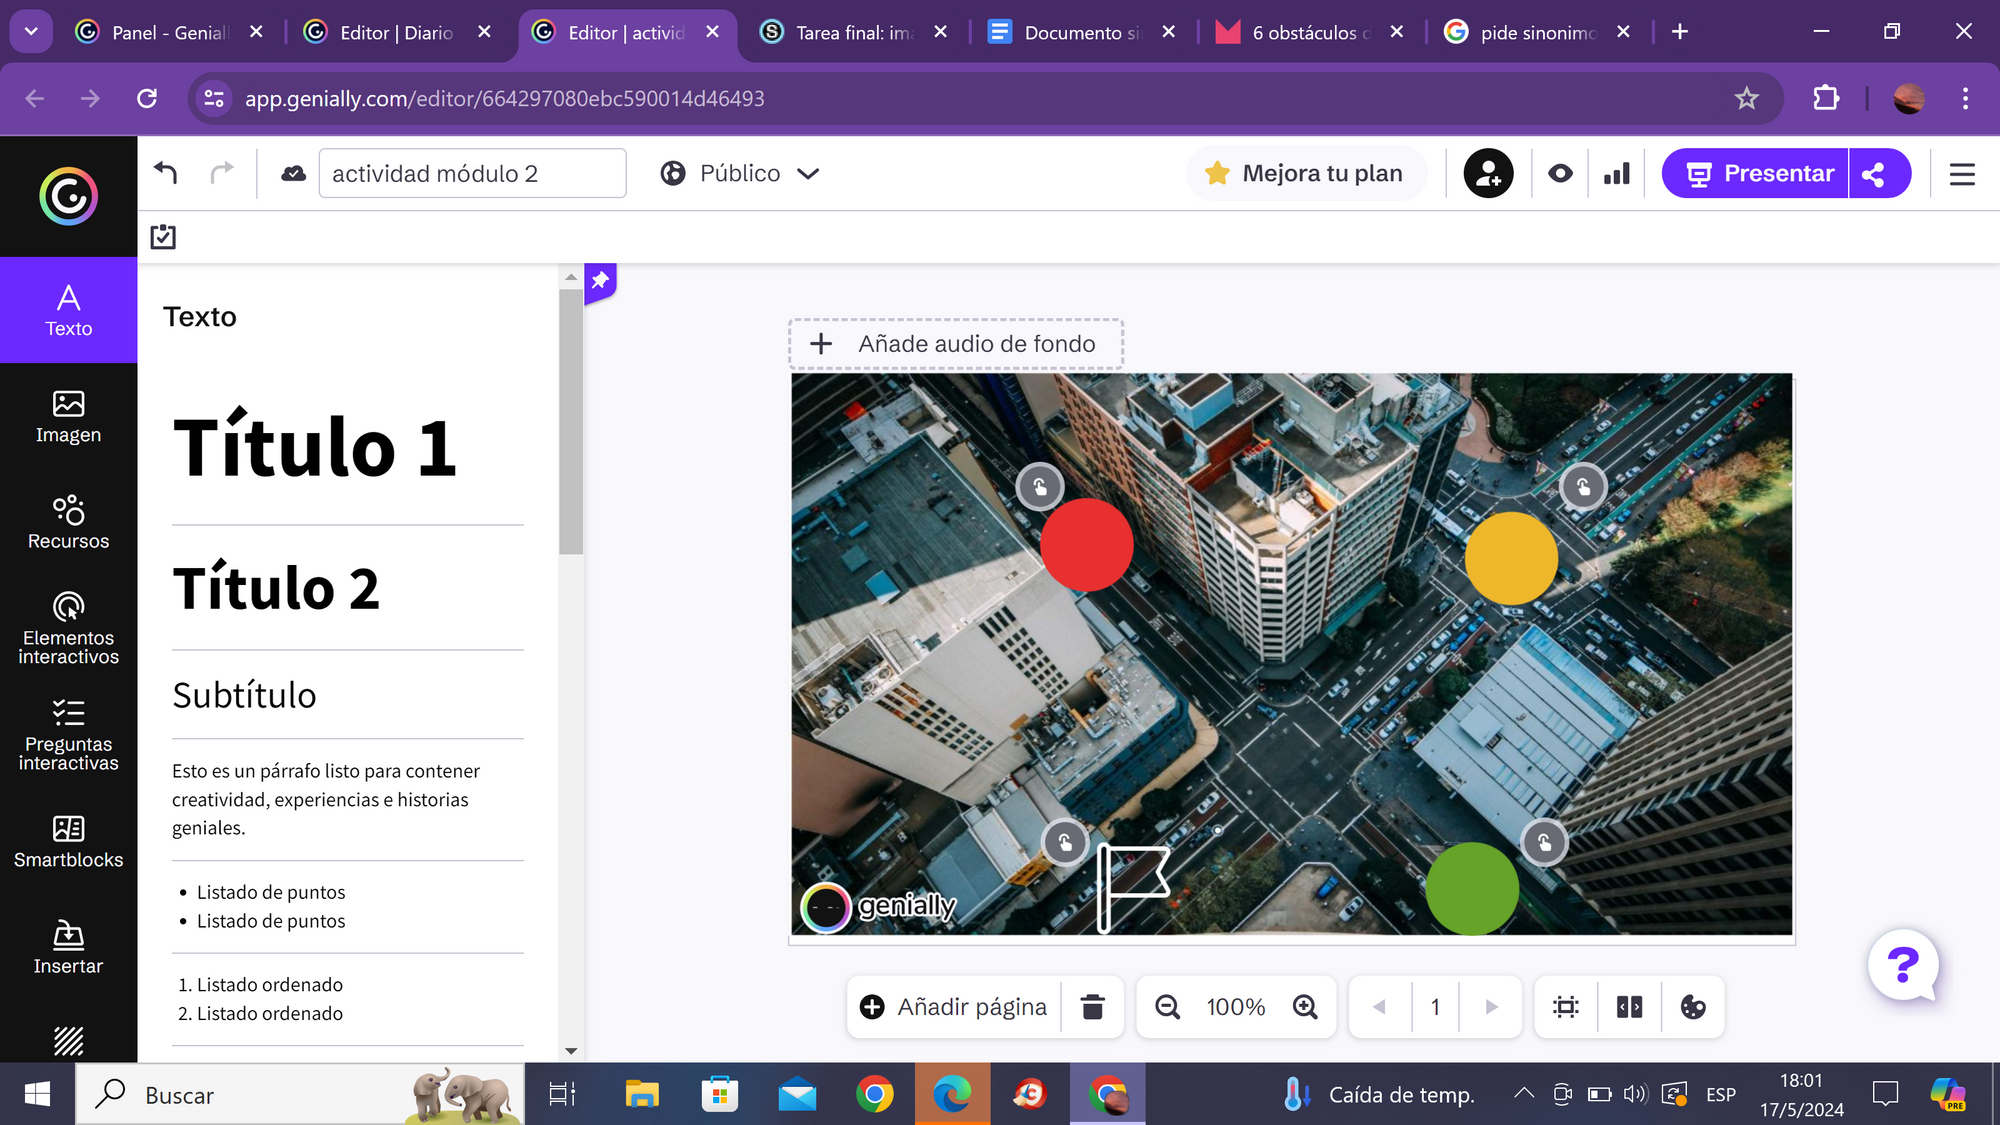Toggle the pin panel button

click(600, 281)
